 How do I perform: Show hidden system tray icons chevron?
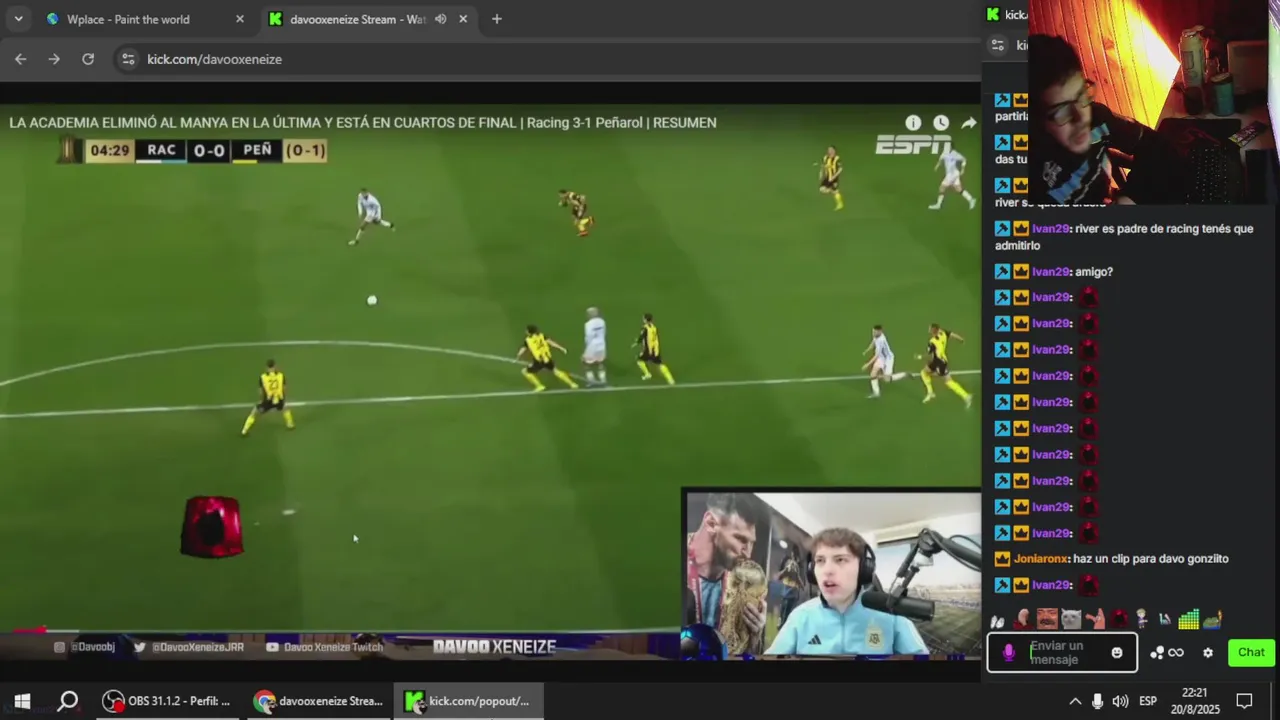[x=1075, y=701]
